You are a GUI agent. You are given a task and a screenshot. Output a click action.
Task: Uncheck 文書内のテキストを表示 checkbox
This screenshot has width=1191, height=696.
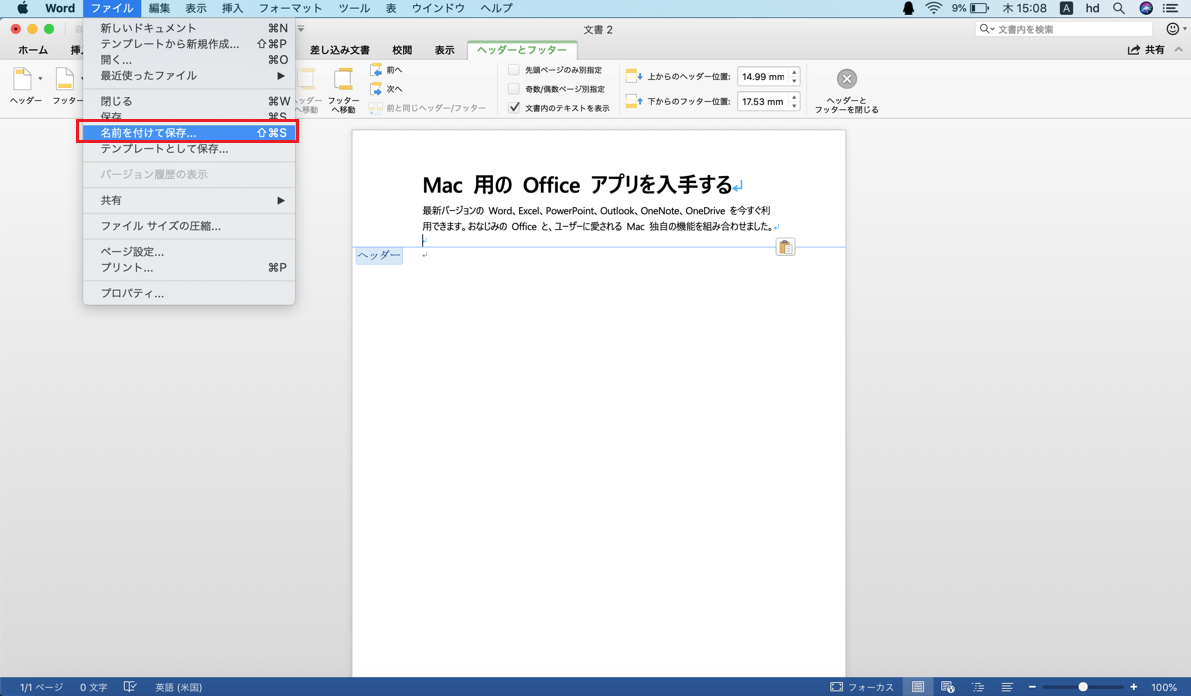(x=514, y=108)
